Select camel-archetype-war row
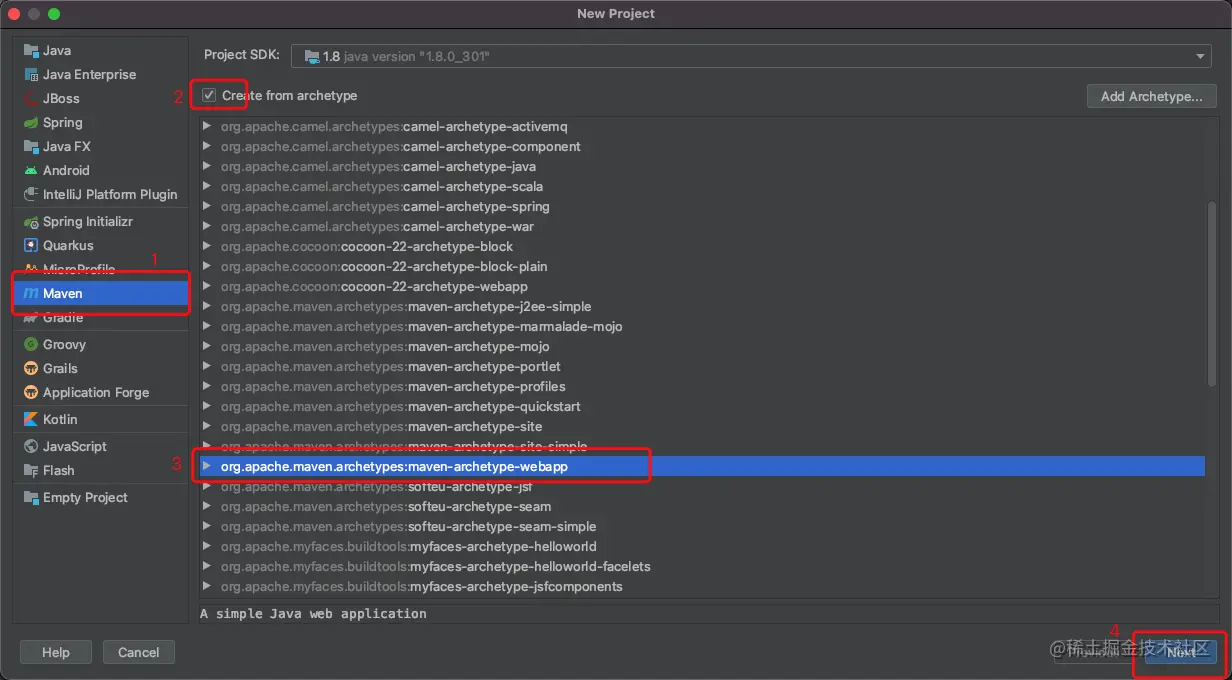Image resolution: width=1232 pixels, height=680 pixels. (x=701, y=226)
